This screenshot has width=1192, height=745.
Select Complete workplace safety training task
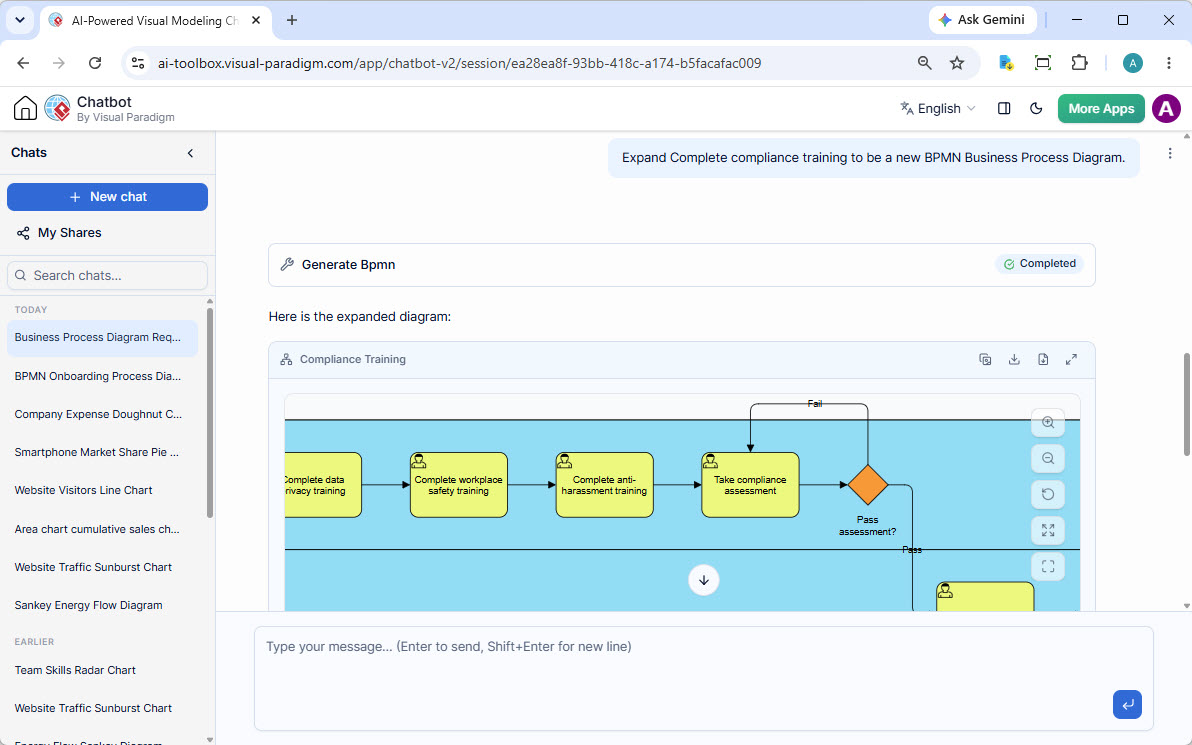click(x=458, y=485)
